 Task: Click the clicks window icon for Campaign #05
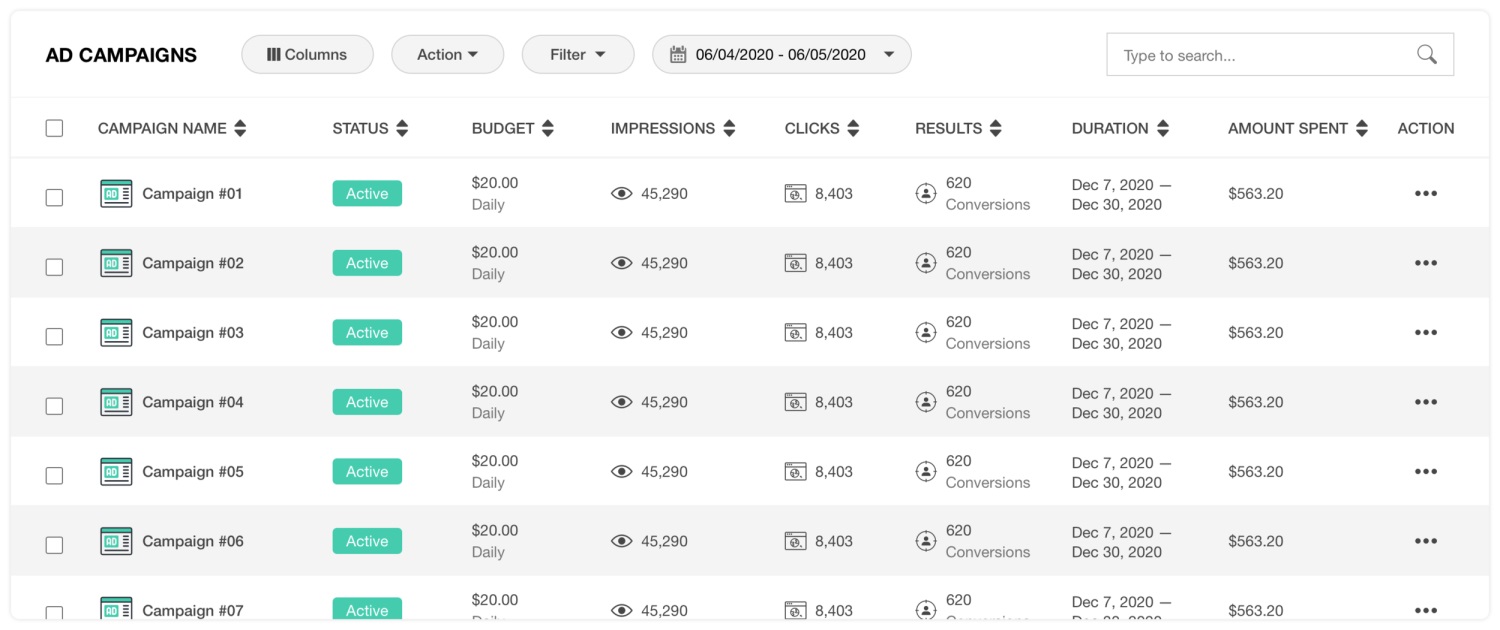[795, 472]
